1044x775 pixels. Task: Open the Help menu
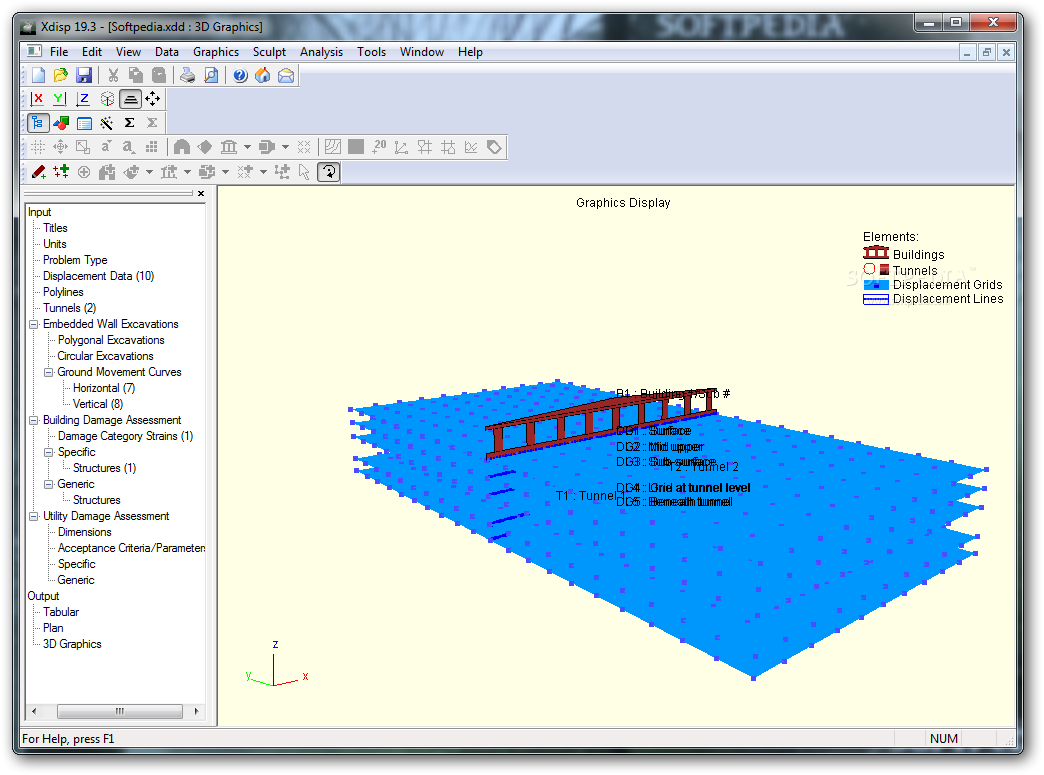coord(469,52)
